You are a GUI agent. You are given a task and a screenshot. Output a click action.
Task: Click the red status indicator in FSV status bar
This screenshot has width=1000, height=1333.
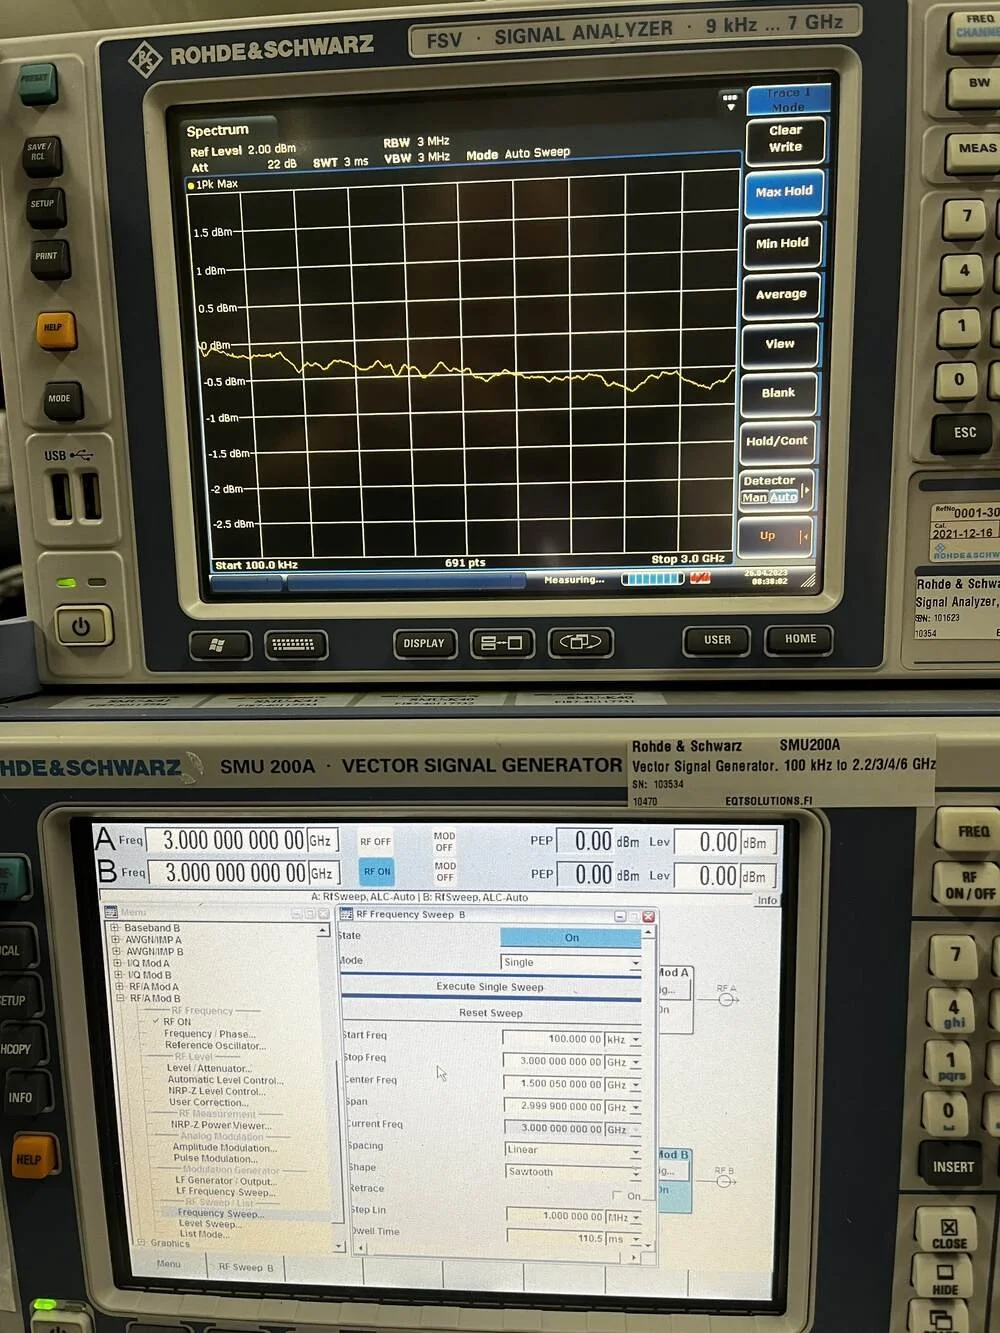(699, 578)
